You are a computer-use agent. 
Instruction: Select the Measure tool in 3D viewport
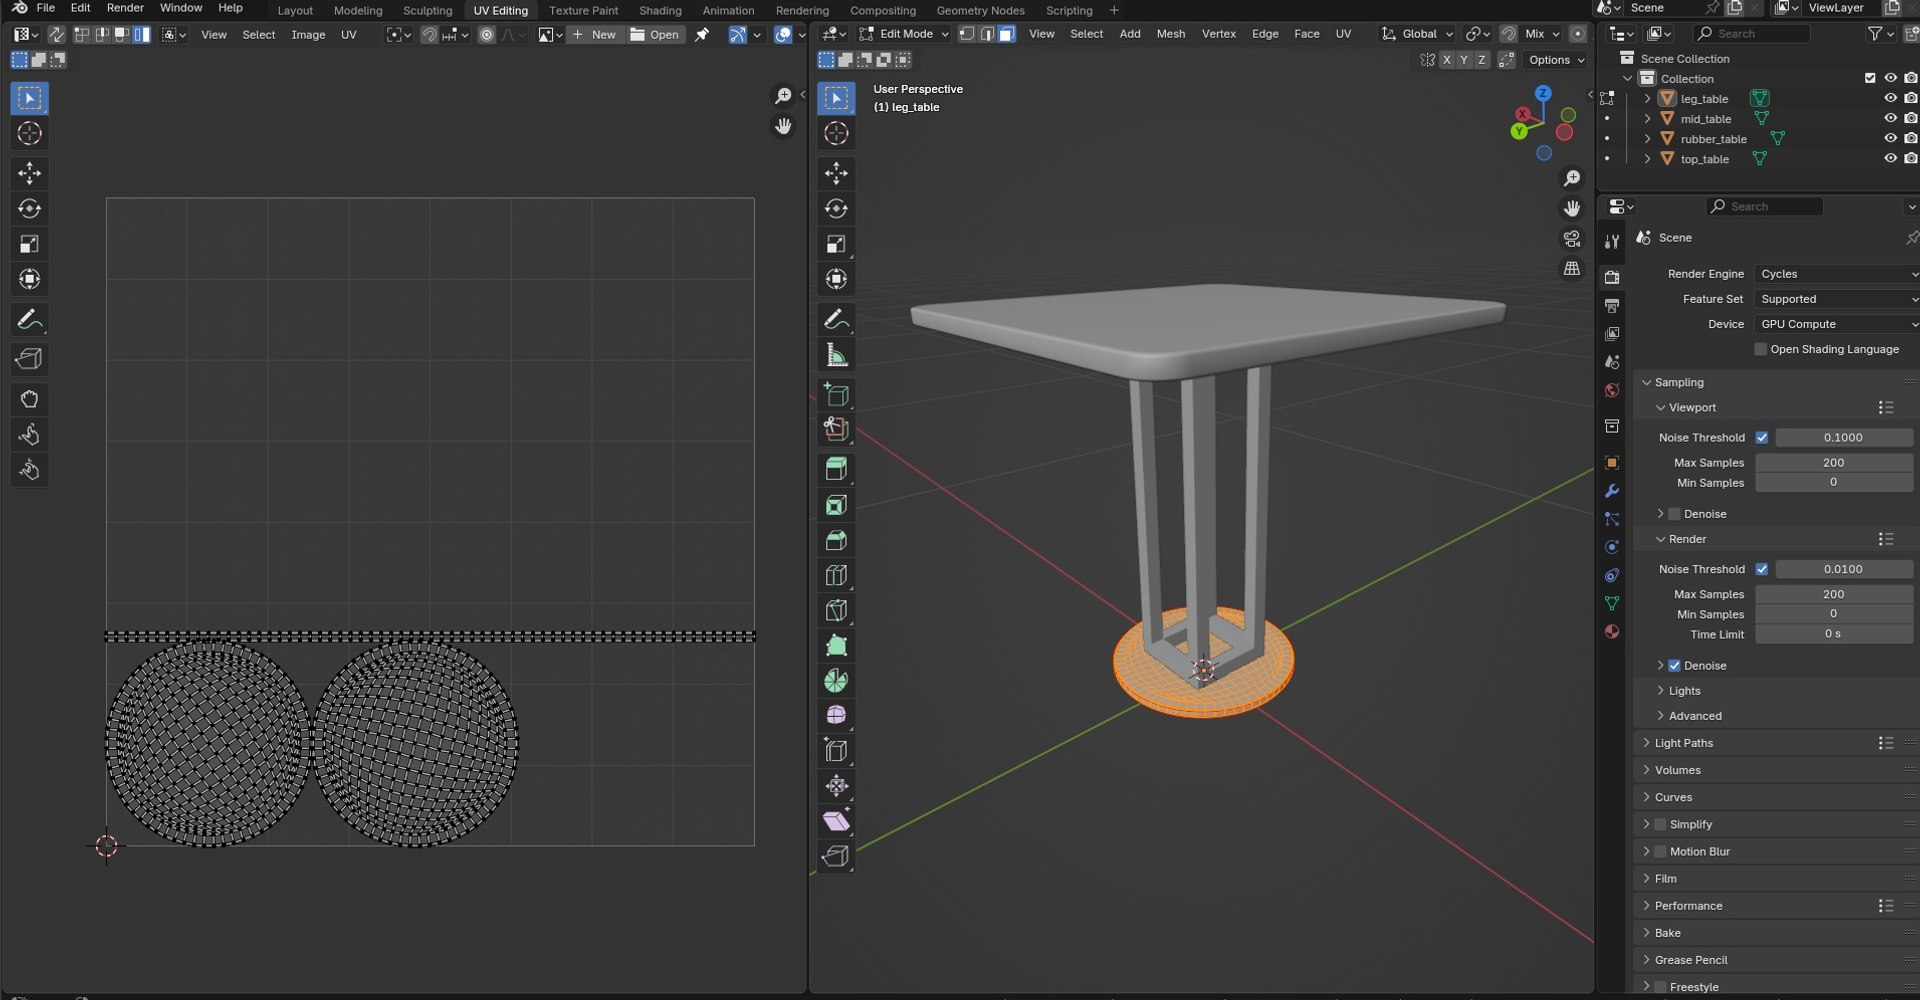[x=836, y=355]
